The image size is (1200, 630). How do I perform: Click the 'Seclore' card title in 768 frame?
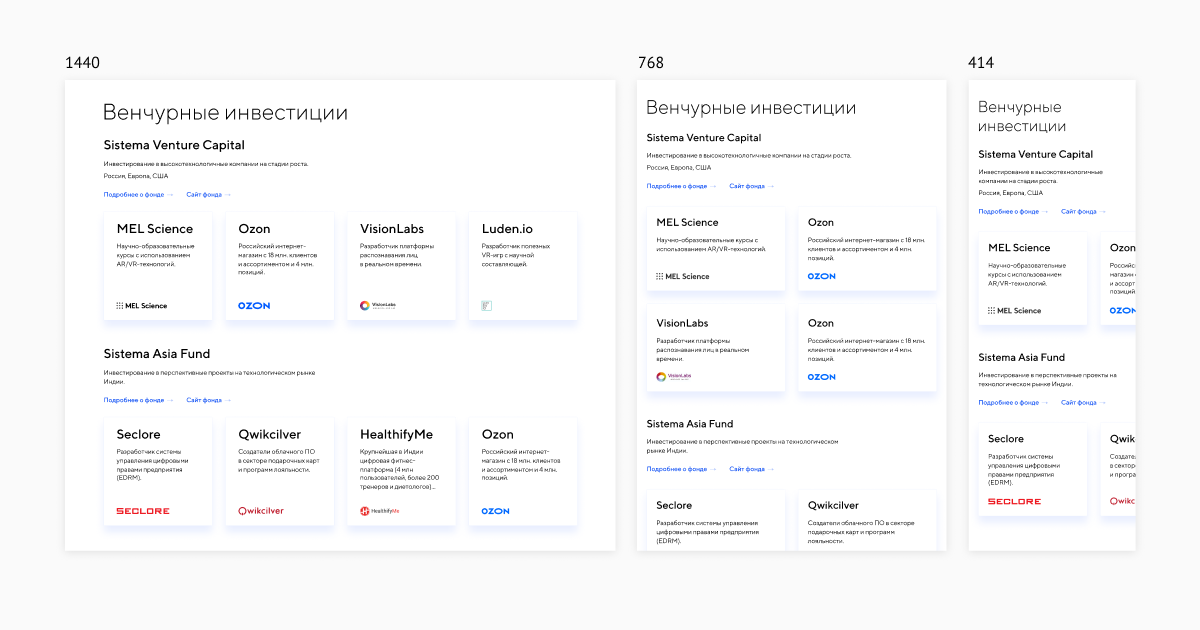[x=674, y=505]
